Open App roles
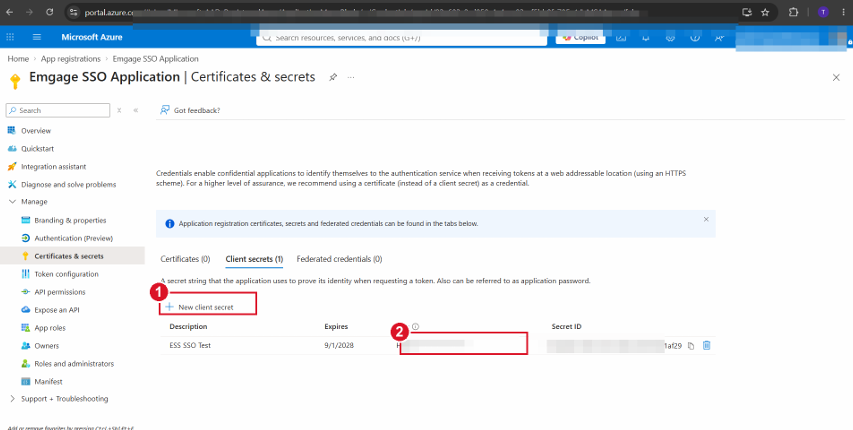The image size is (853, 430). click(x=50, y=328)
